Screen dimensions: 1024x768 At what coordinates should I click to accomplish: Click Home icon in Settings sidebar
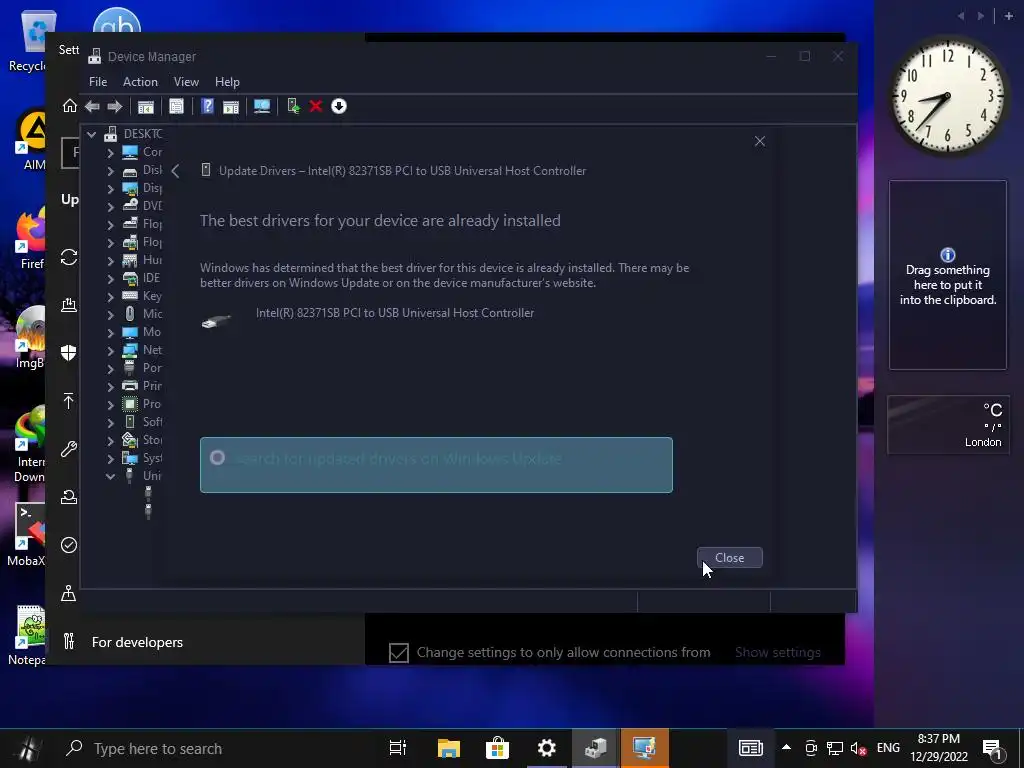(x=69, y=106)
